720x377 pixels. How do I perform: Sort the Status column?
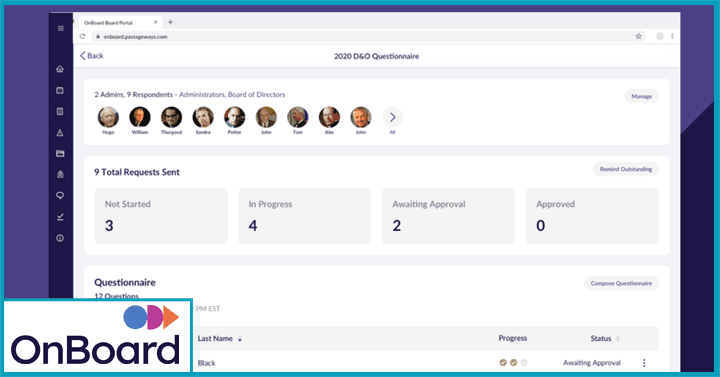618,339
